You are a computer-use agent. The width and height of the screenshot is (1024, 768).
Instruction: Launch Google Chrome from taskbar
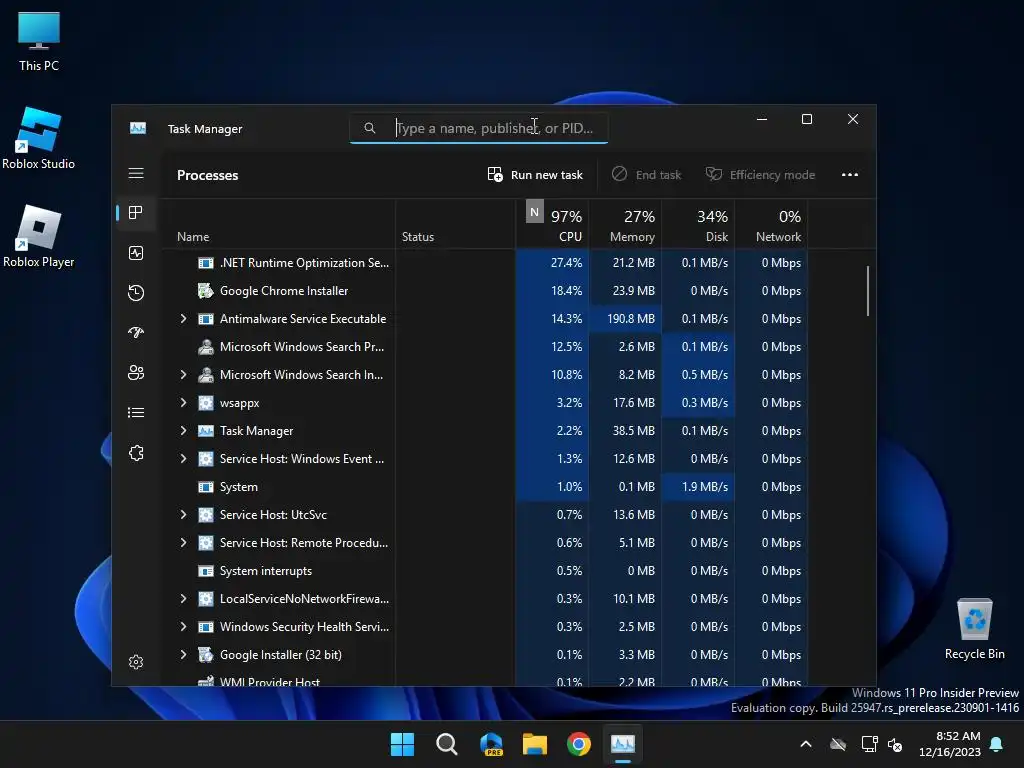[x=579, y=744]
